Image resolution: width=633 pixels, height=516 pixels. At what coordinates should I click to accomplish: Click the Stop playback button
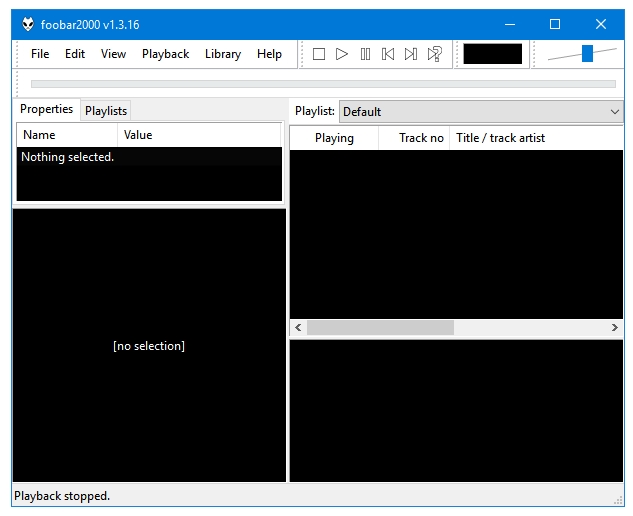click(319, 54)
